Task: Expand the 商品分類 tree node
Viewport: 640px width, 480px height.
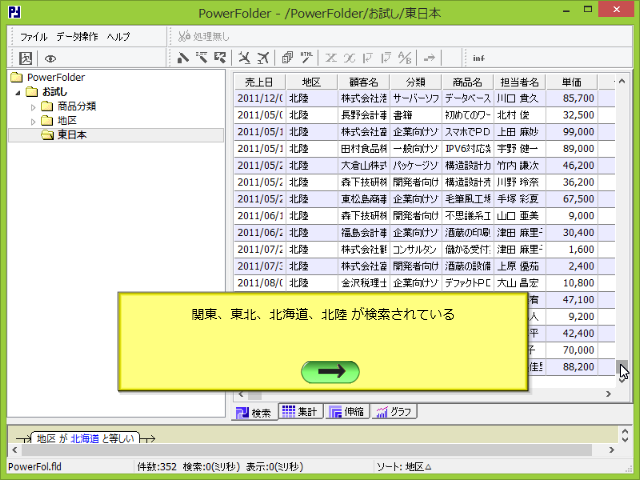Action: pyautogui.click(x=33, y=107)
